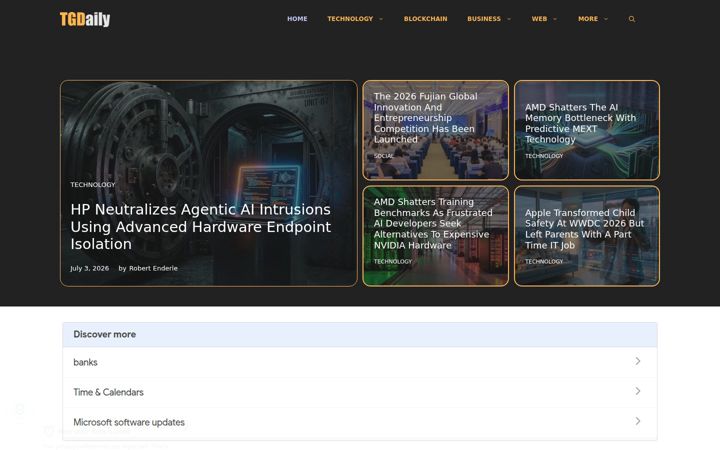Expand the More dropdown arrow

[x=606, y=19]
